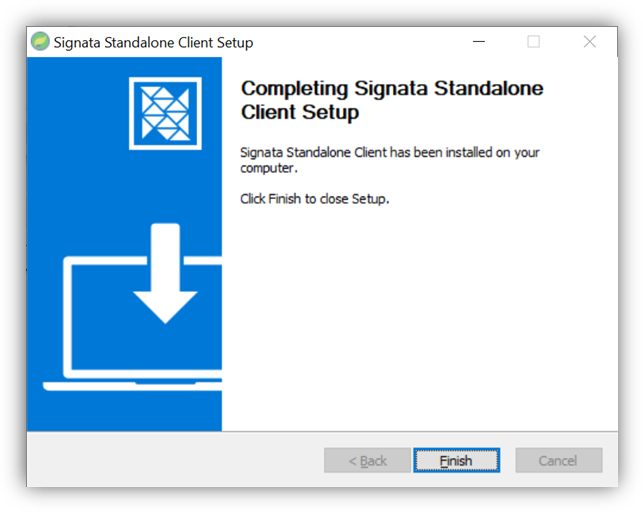Click empty white space below the instructions
Screen dimensions: 643x512
point(420,320)
